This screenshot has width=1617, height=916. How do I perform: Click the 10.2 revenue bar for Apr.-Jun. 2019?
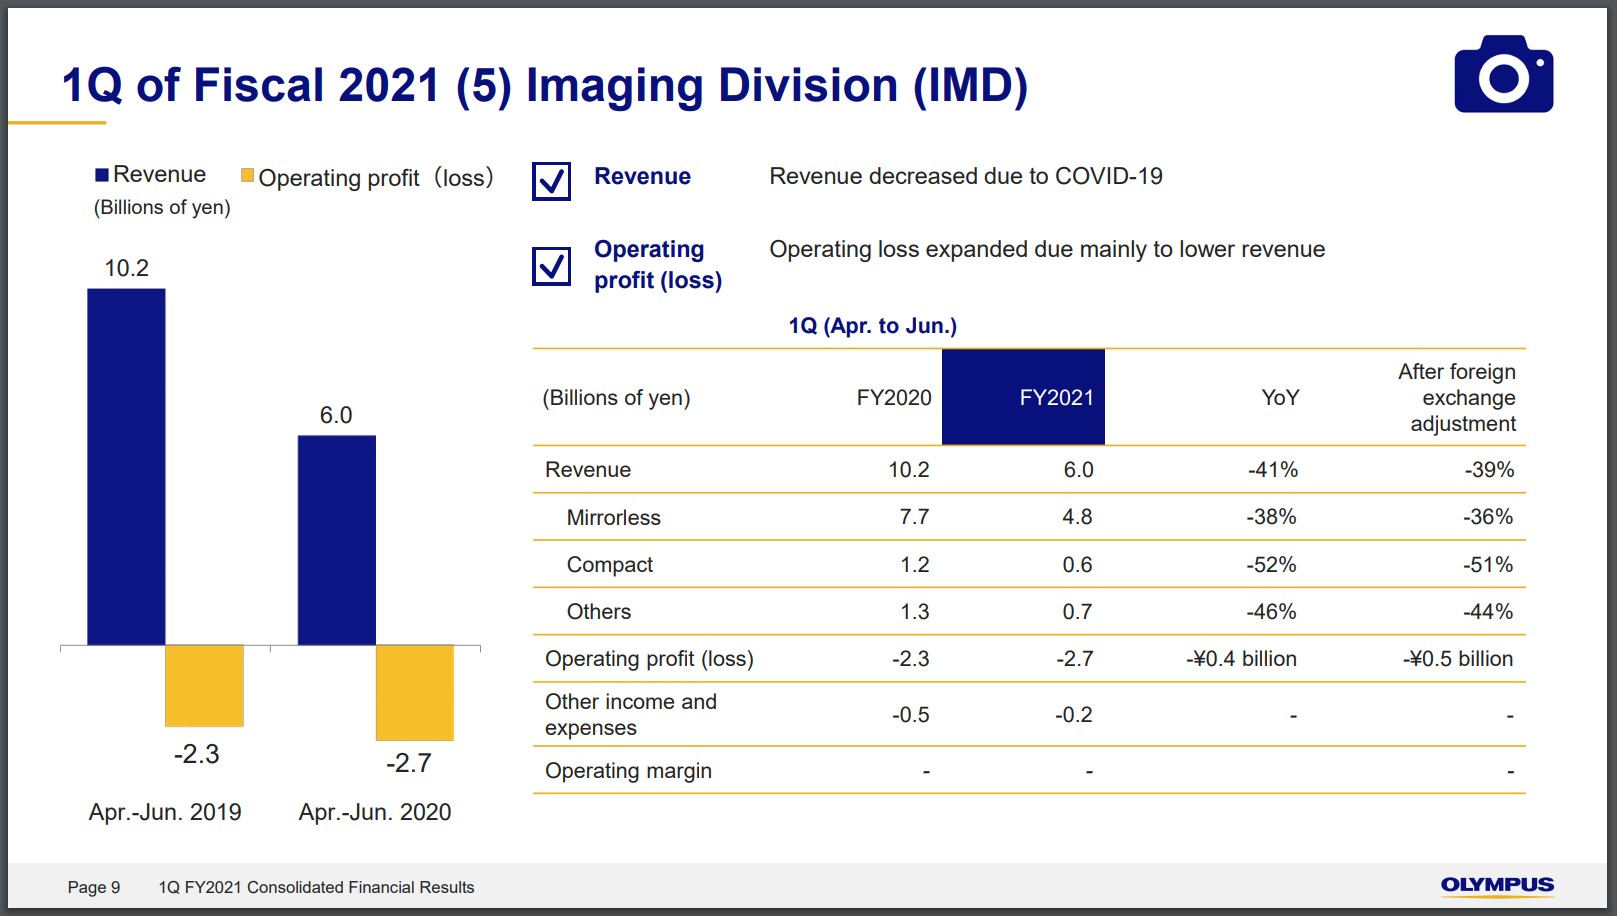point(126,467)
